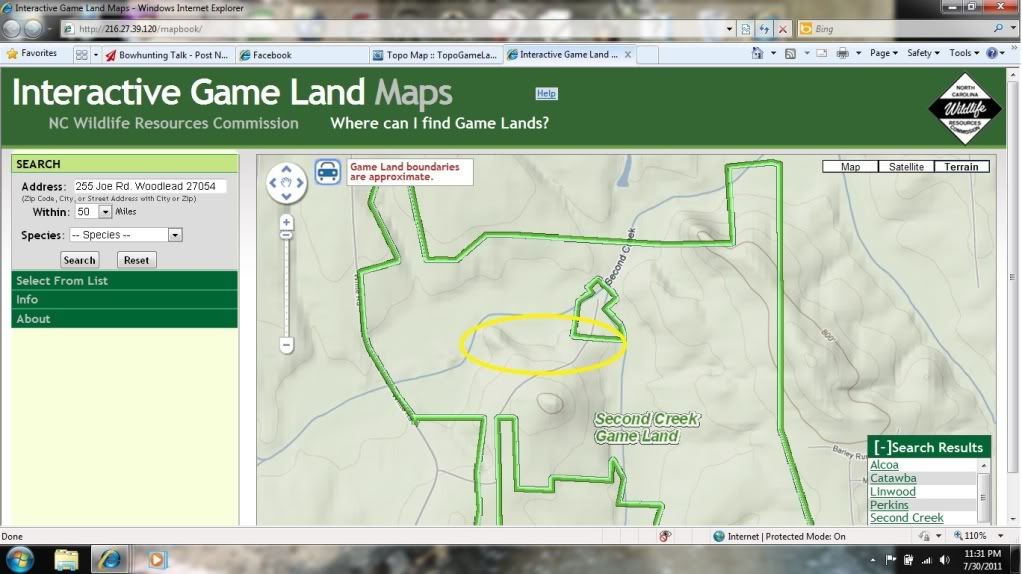Switch map to Terrain view

pos(962,167)
